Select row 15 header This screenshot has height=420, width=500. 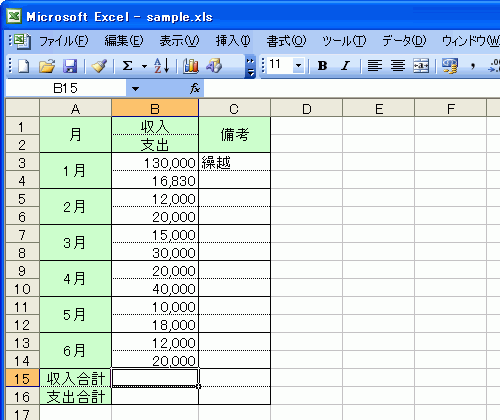click(22, 378)
